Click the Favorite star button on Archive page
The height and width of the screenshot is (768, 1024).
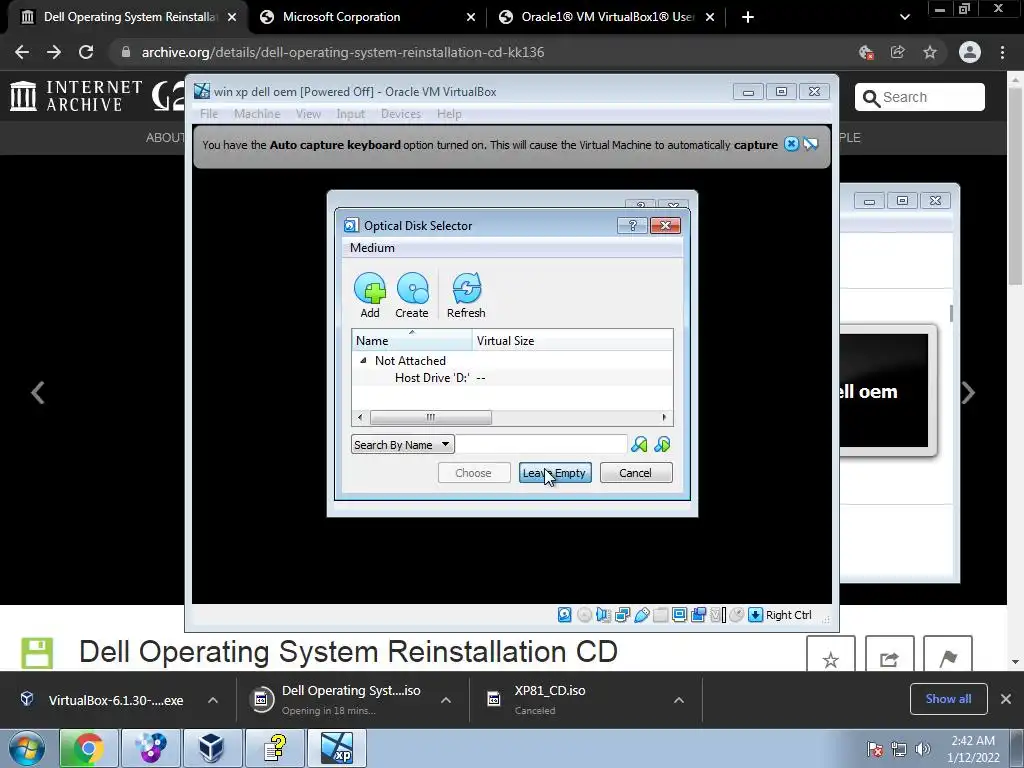831,655
